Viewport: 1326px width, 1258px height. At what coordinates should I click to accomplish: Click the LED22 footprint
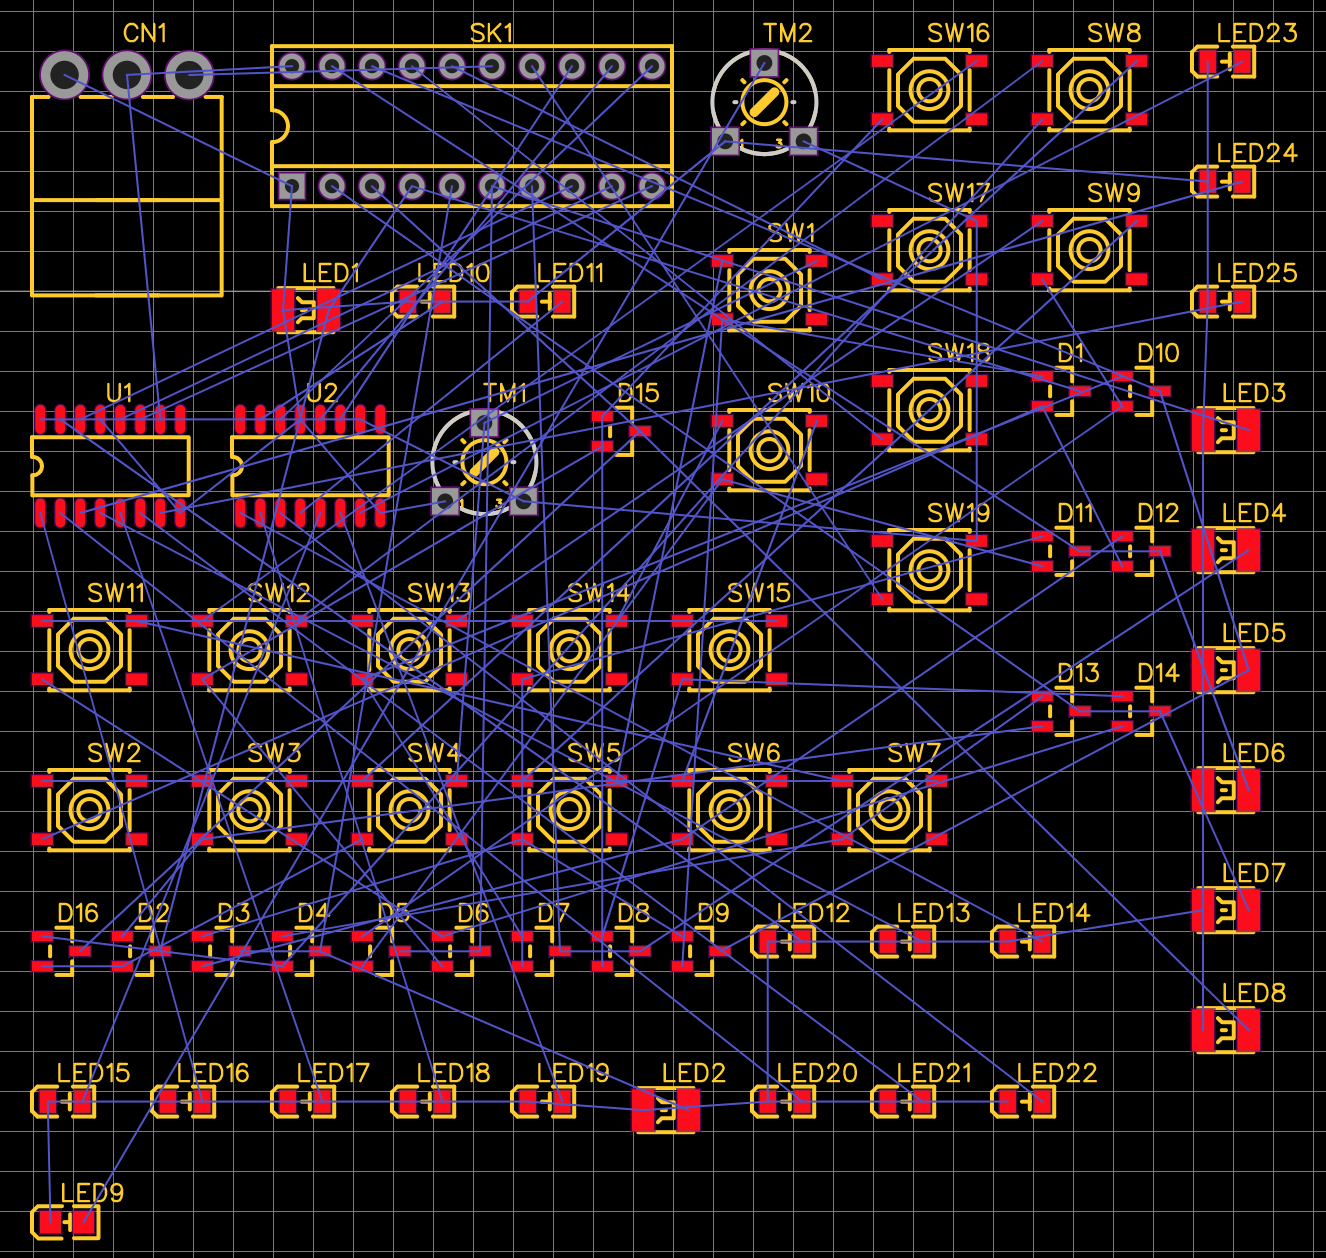pyautogui.click(x=1023, y=1102)
